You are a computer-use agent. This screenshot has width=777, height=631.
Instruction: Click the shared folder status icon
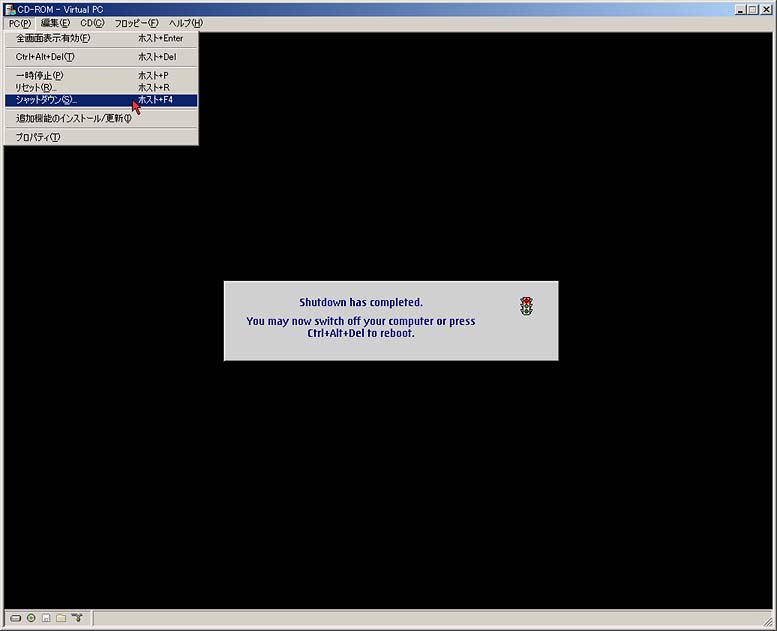(x=61, y=618)
